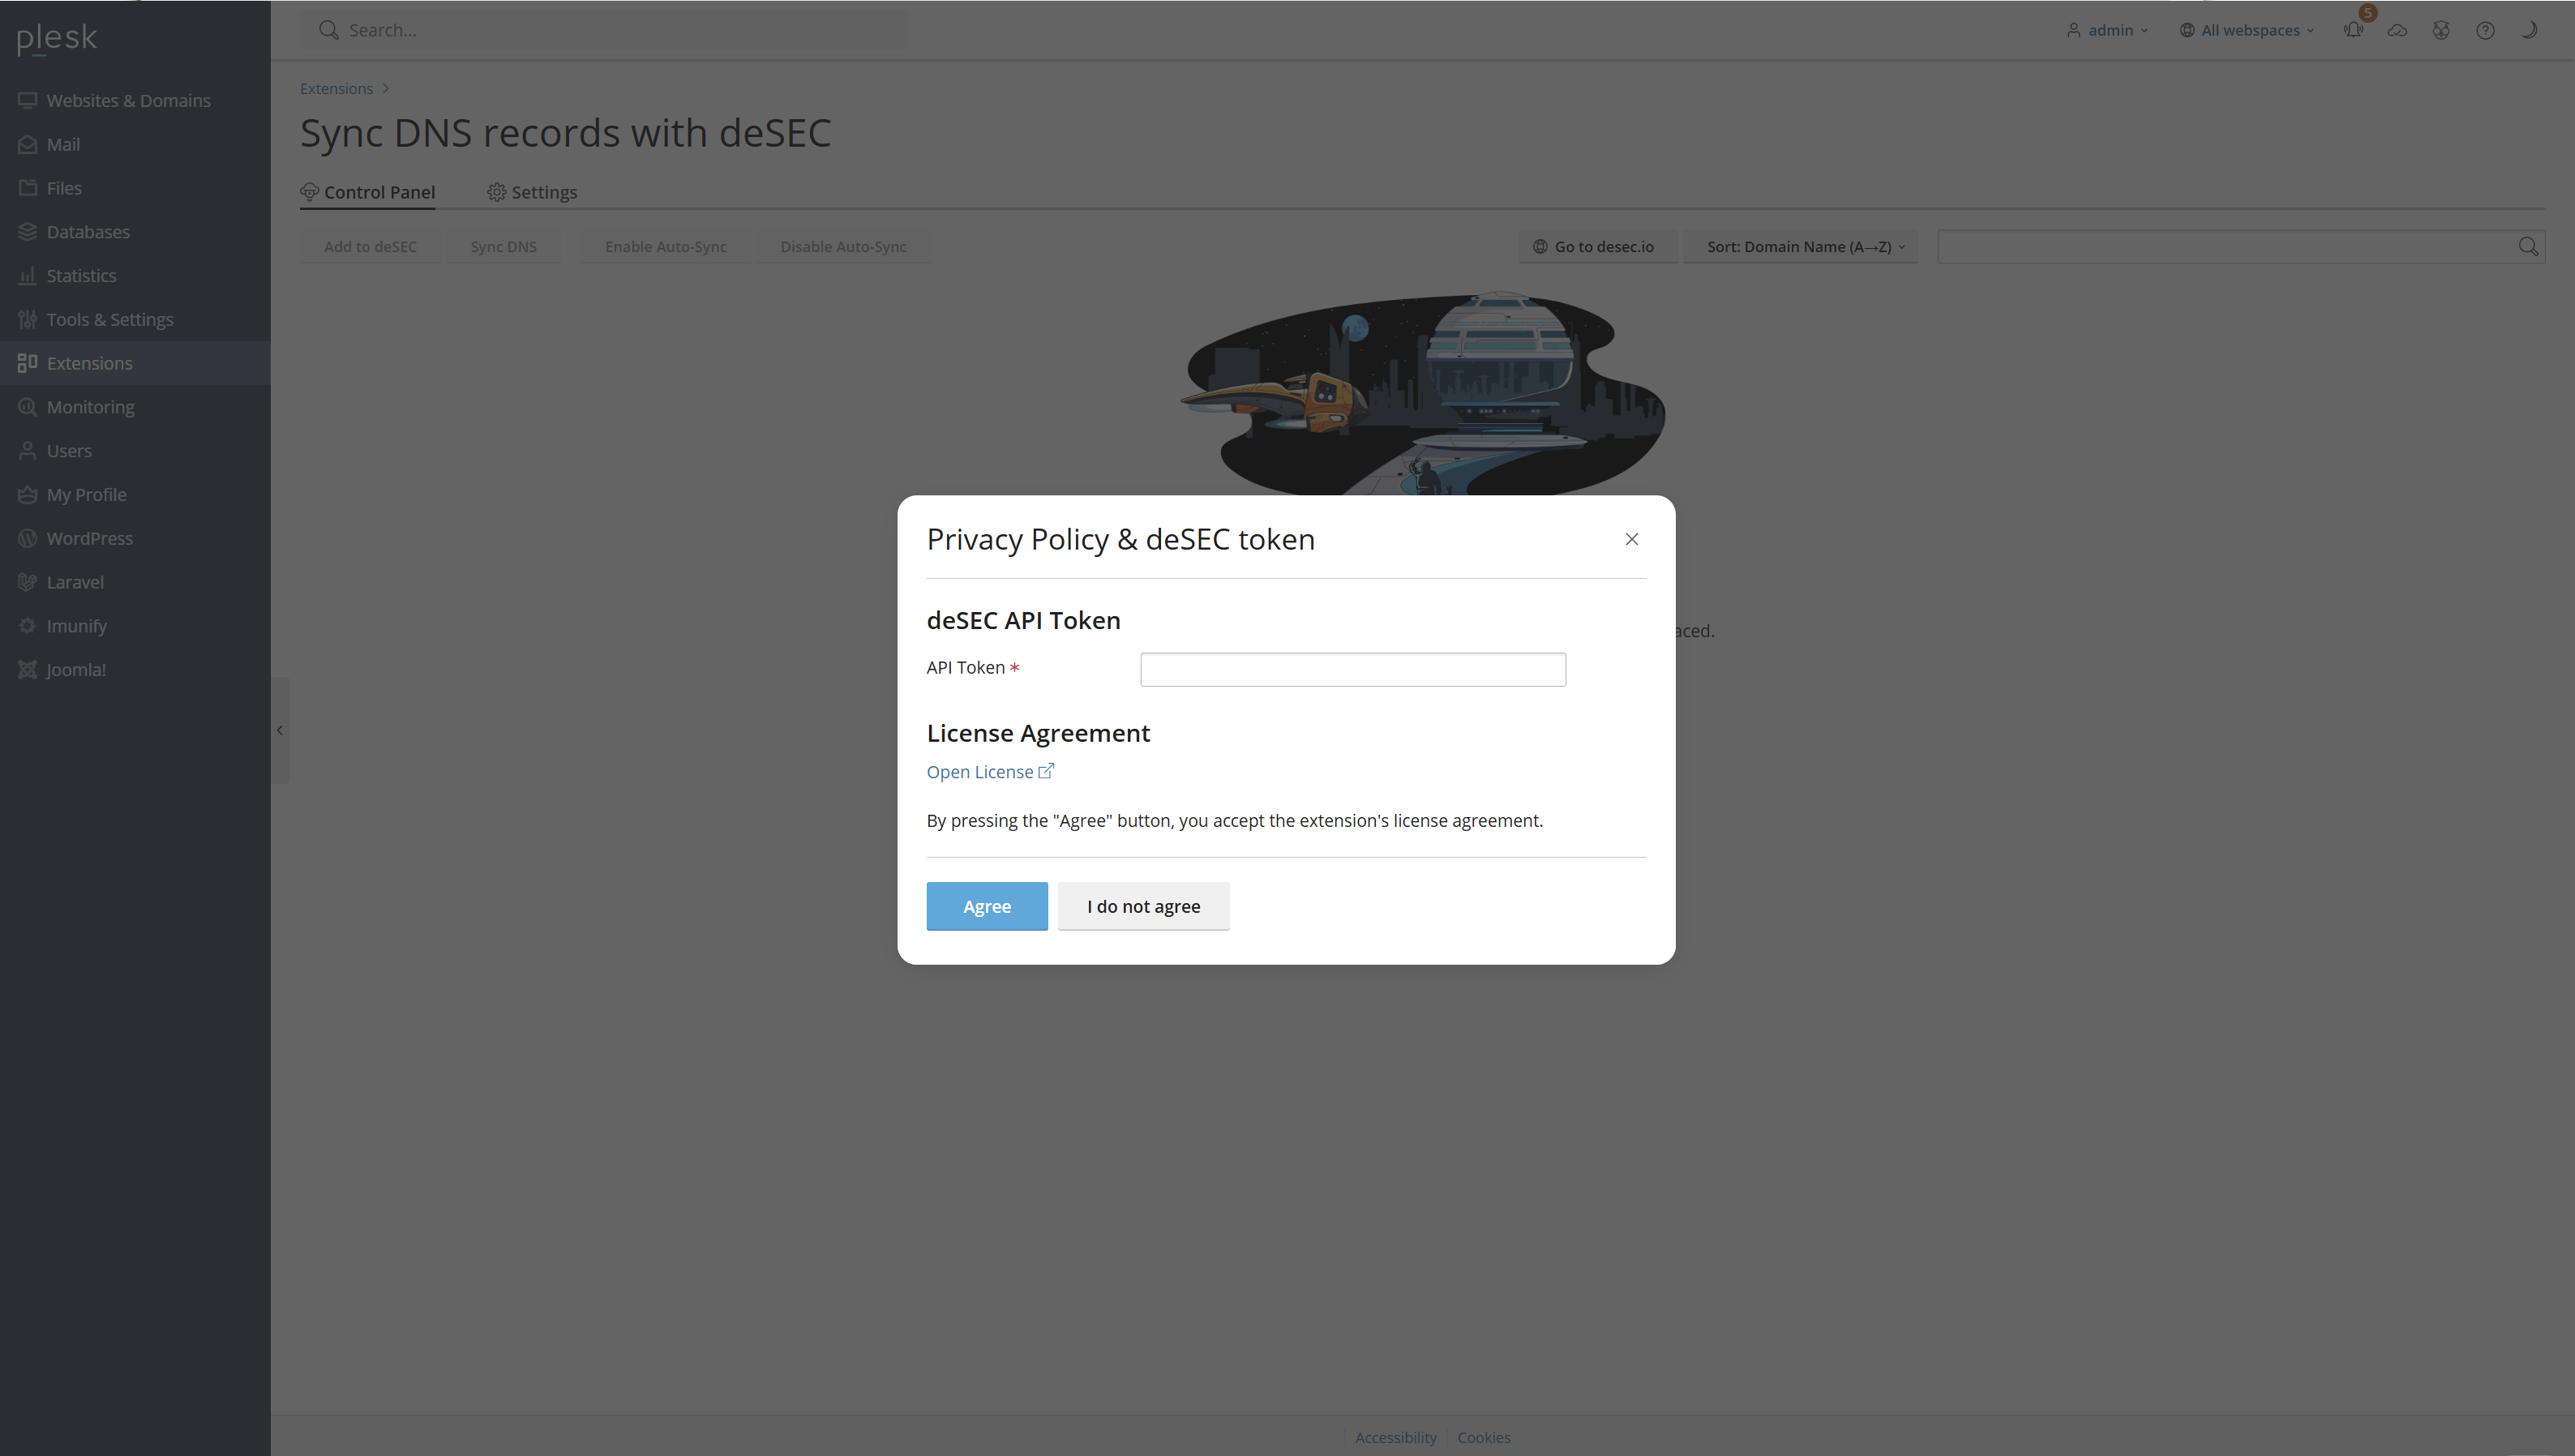Change sorting via Domain Name dropdown
The image size is (2575, 1456).
pos(1801,246)
